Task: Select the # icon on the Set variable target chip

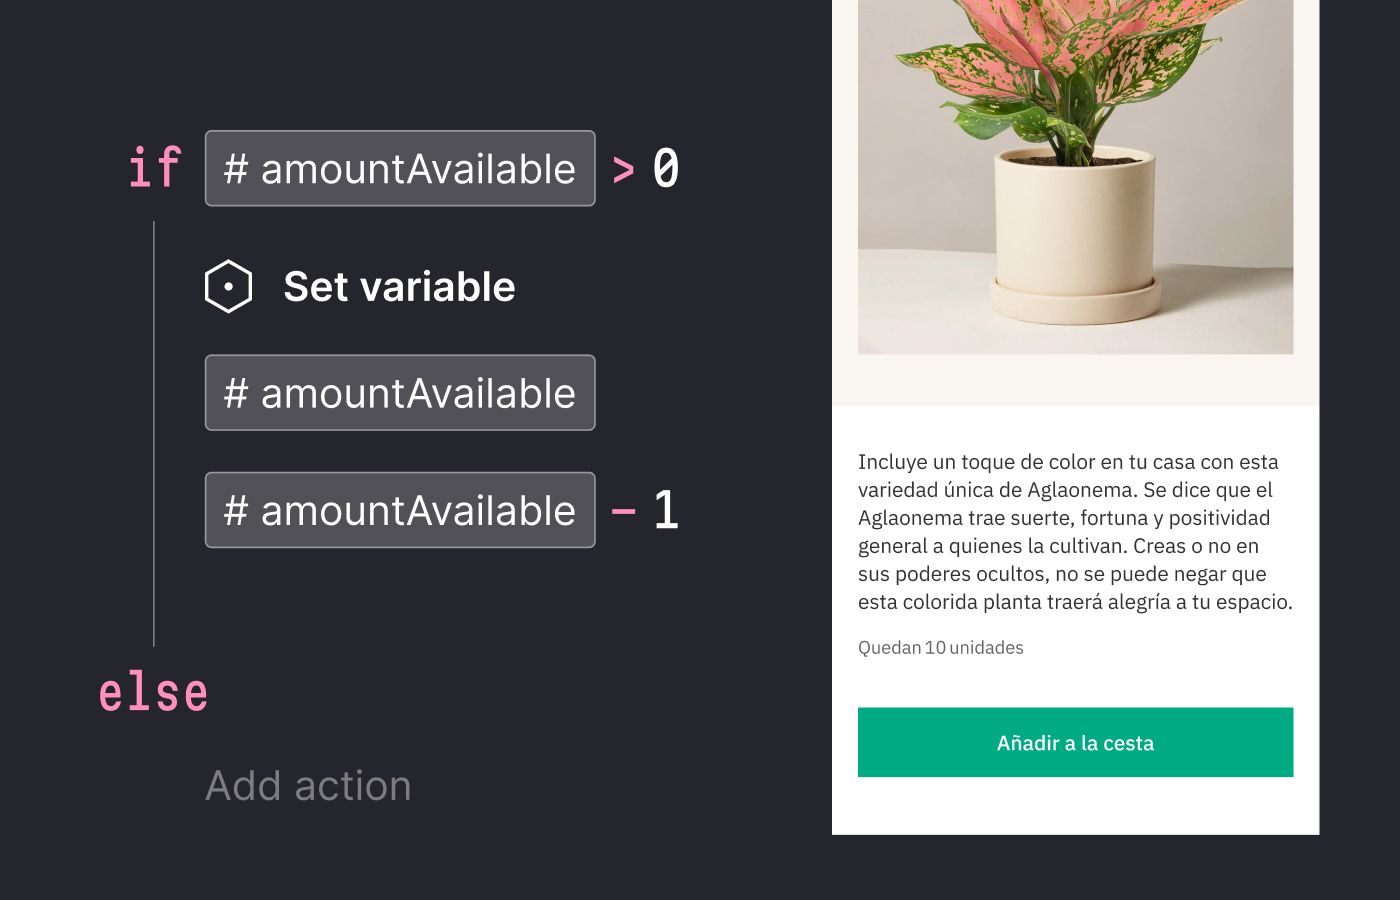Action: (x=238, y=392)
